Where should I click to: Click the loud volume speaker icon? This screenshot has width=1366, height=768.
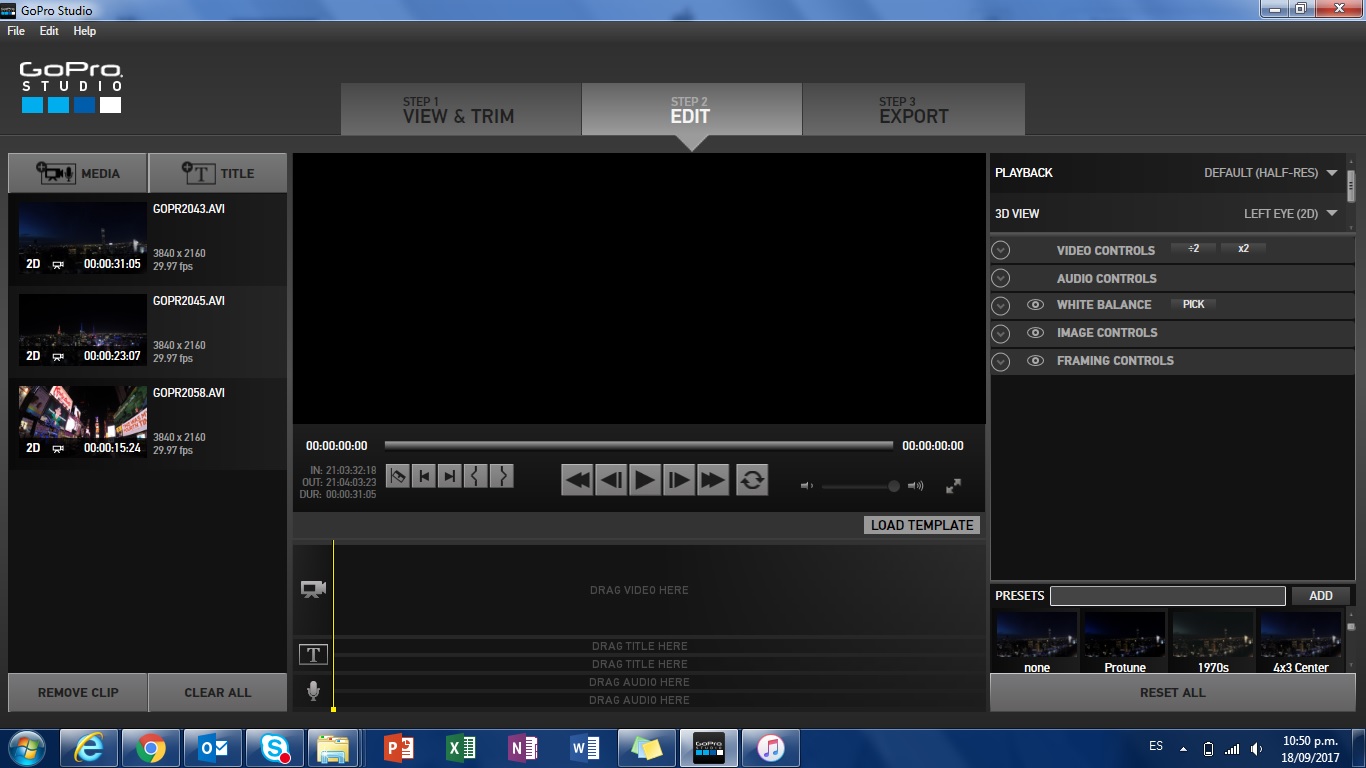point(915,486)
